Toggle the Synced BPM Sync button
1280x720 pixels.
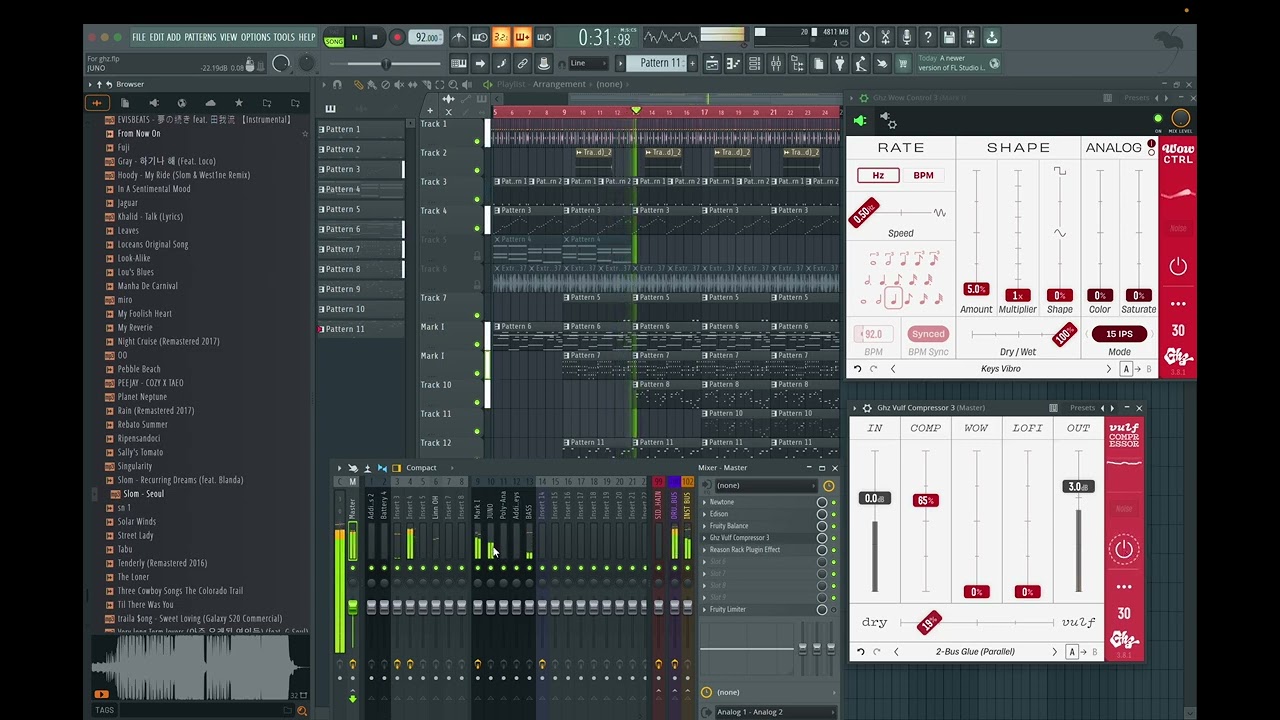[x=928, y=334]
